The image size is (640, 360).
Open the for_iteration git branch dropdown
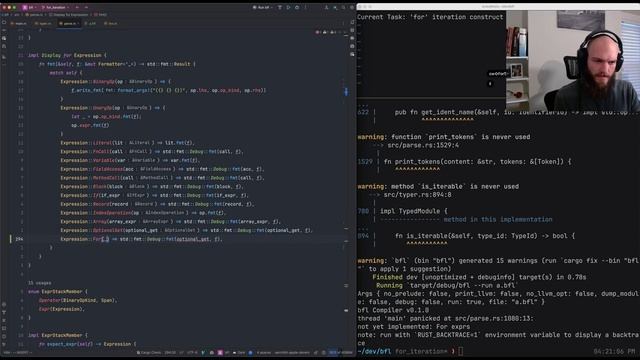coord(56,7)
